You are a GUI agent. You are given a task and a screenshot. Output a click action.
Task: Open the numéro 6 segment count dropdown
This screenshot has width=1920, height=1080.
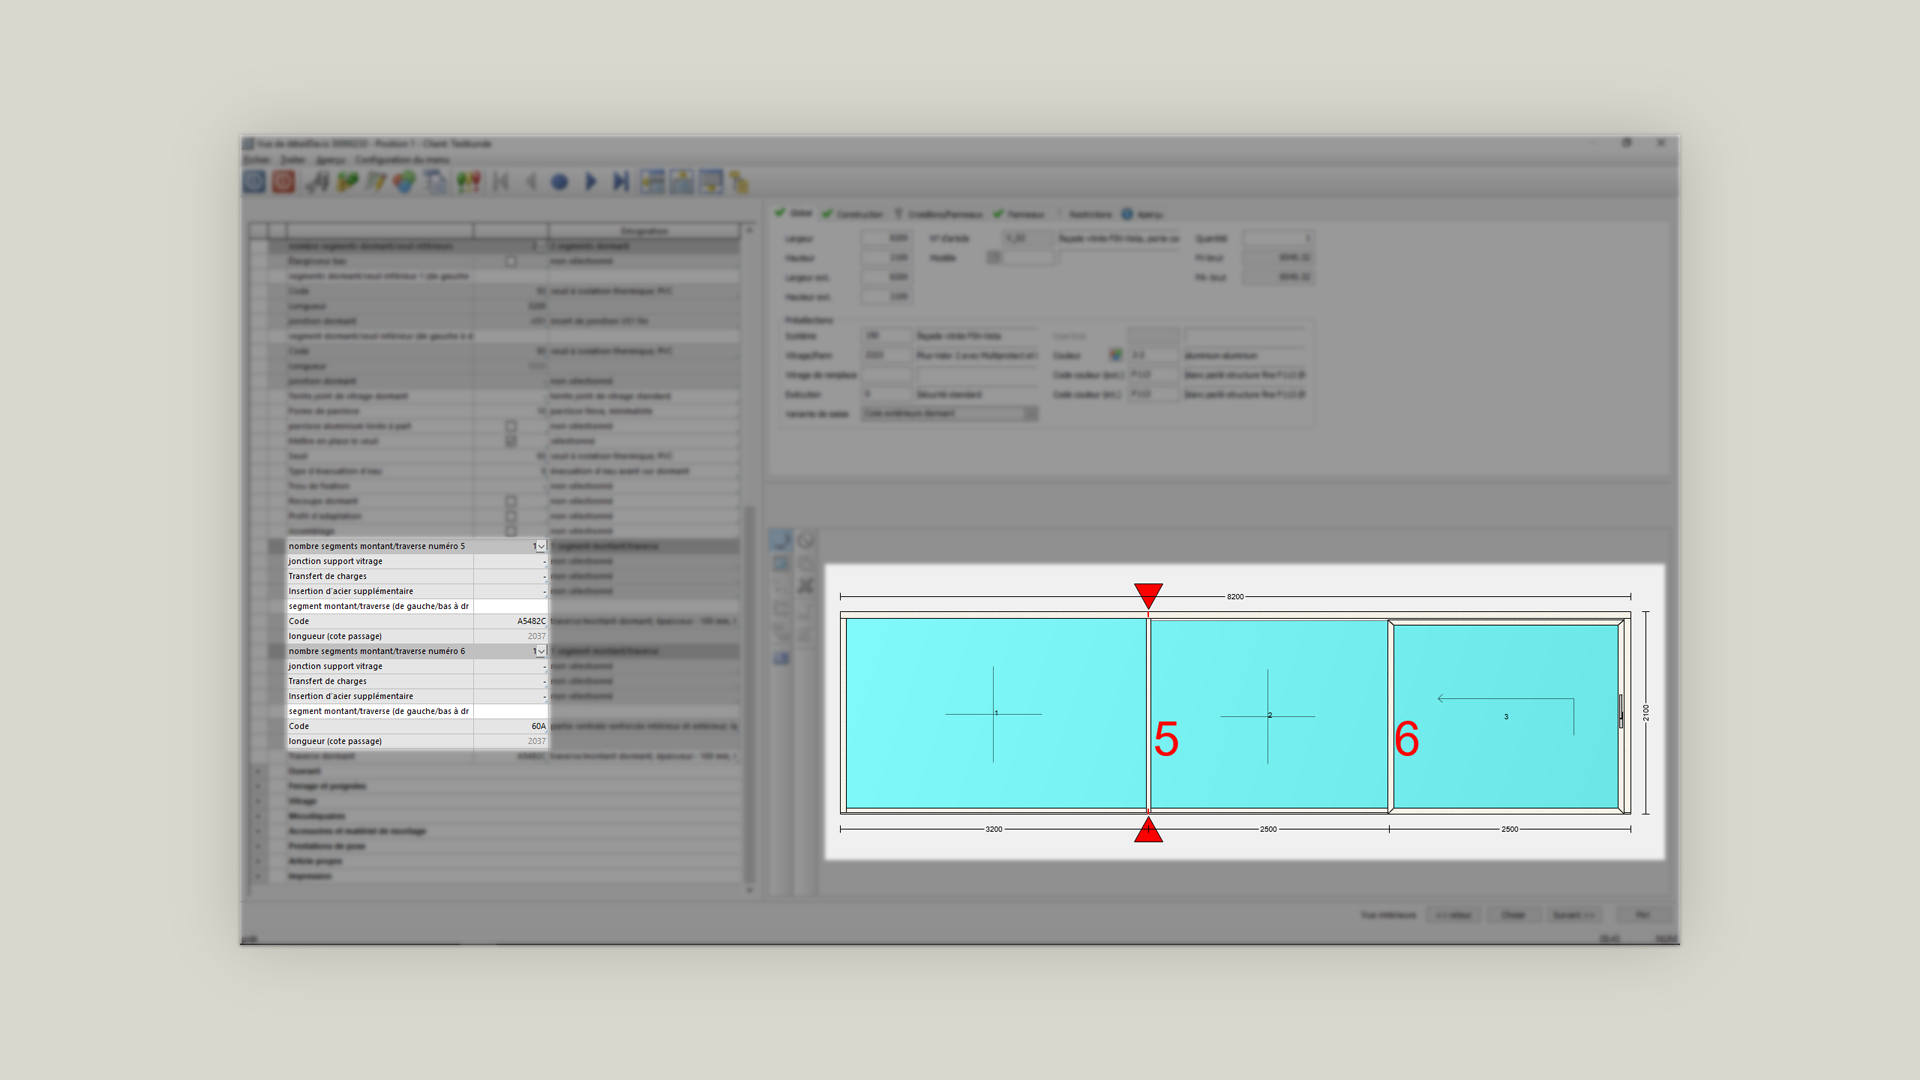click(x=541, y=651)
